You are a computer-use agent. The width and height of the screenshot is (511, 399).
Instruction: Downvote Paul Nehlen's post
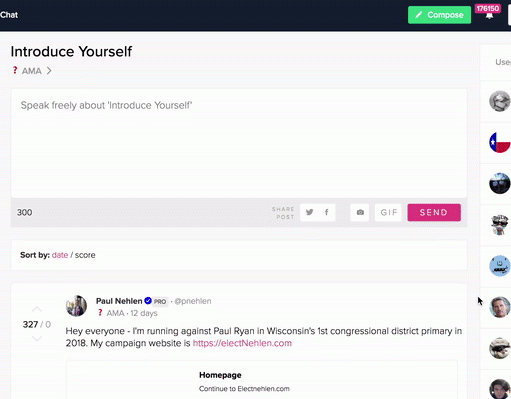pyautogui.click(x=37, y=339)
